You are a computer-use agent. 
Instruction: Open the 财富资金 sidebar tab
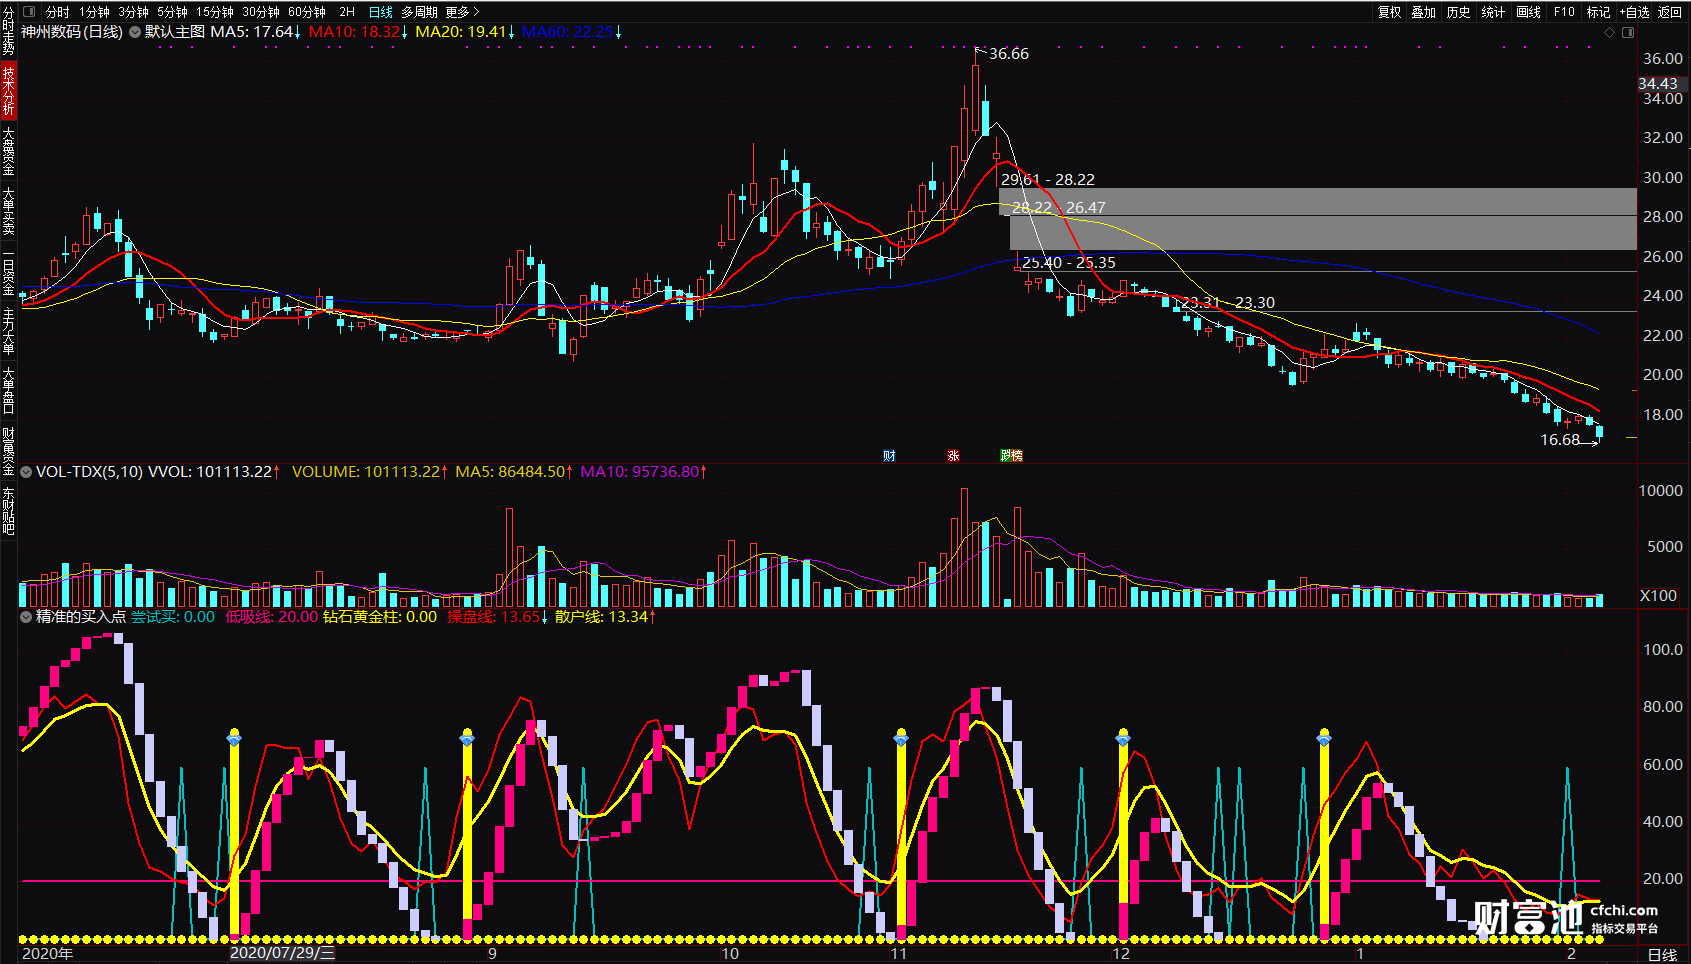pos(8,450)
